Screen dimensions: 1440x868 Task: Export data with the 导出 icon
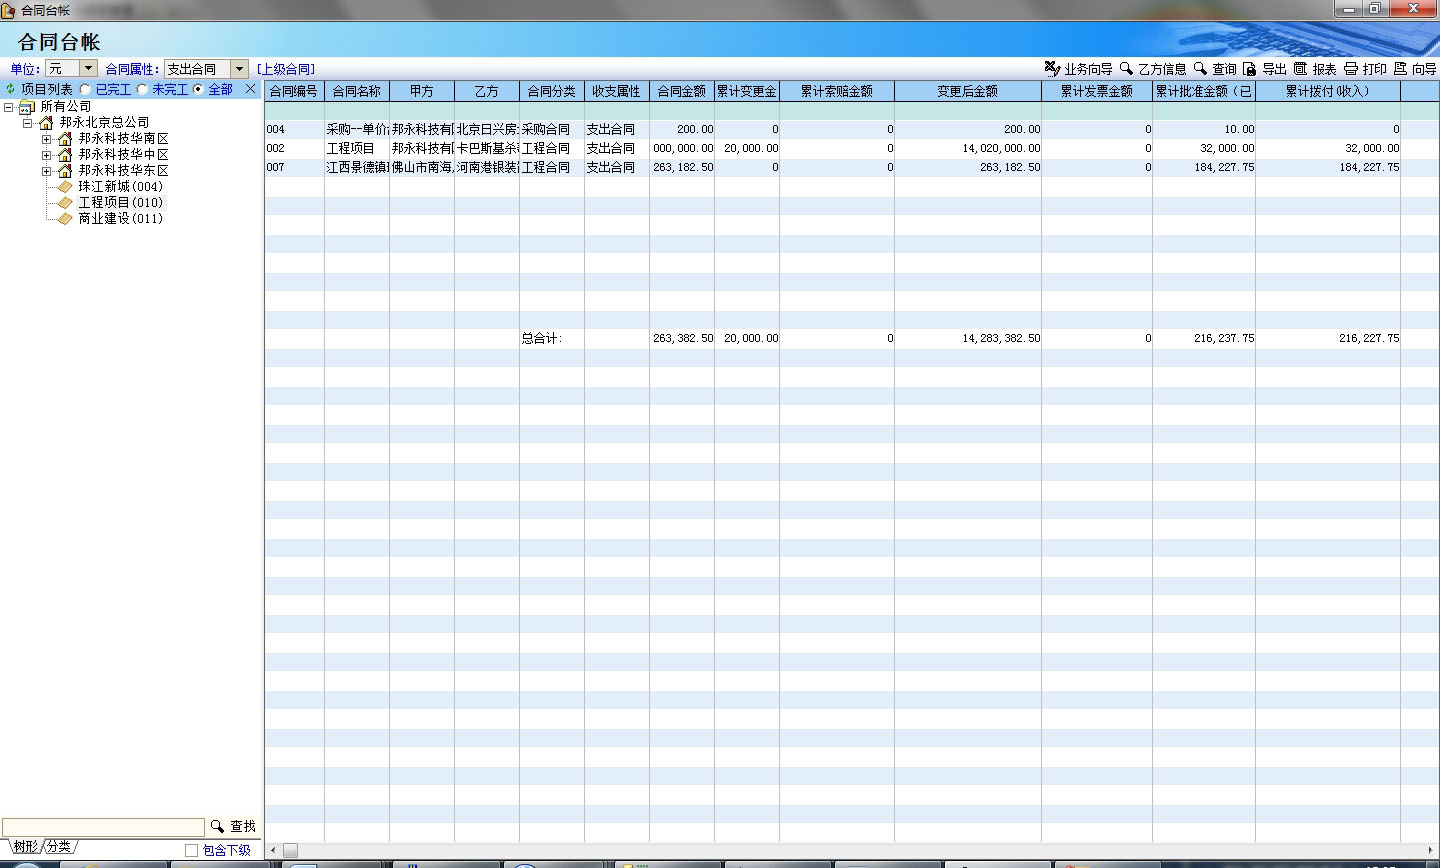[x=1249, y=69]
